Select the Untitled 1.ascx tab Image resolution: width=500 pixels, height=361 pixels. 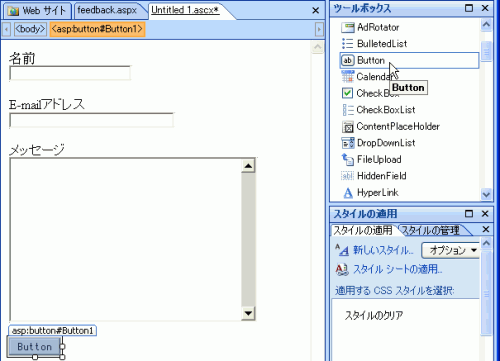coord(185,10)
